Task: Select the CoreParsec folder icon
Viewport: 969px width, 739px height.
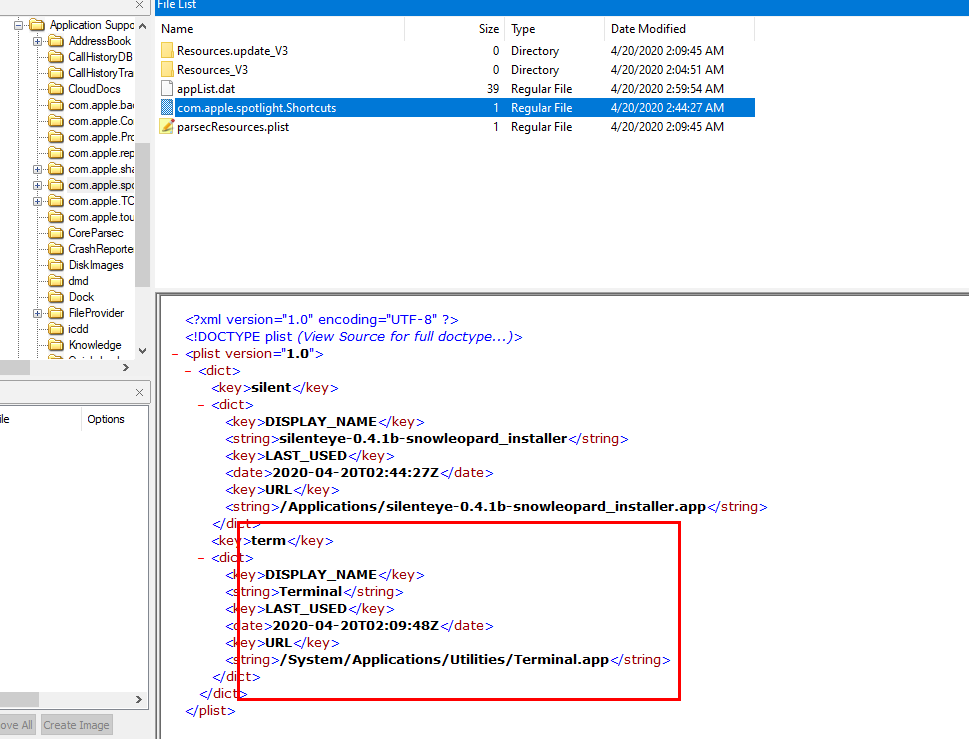Action: 57,233
